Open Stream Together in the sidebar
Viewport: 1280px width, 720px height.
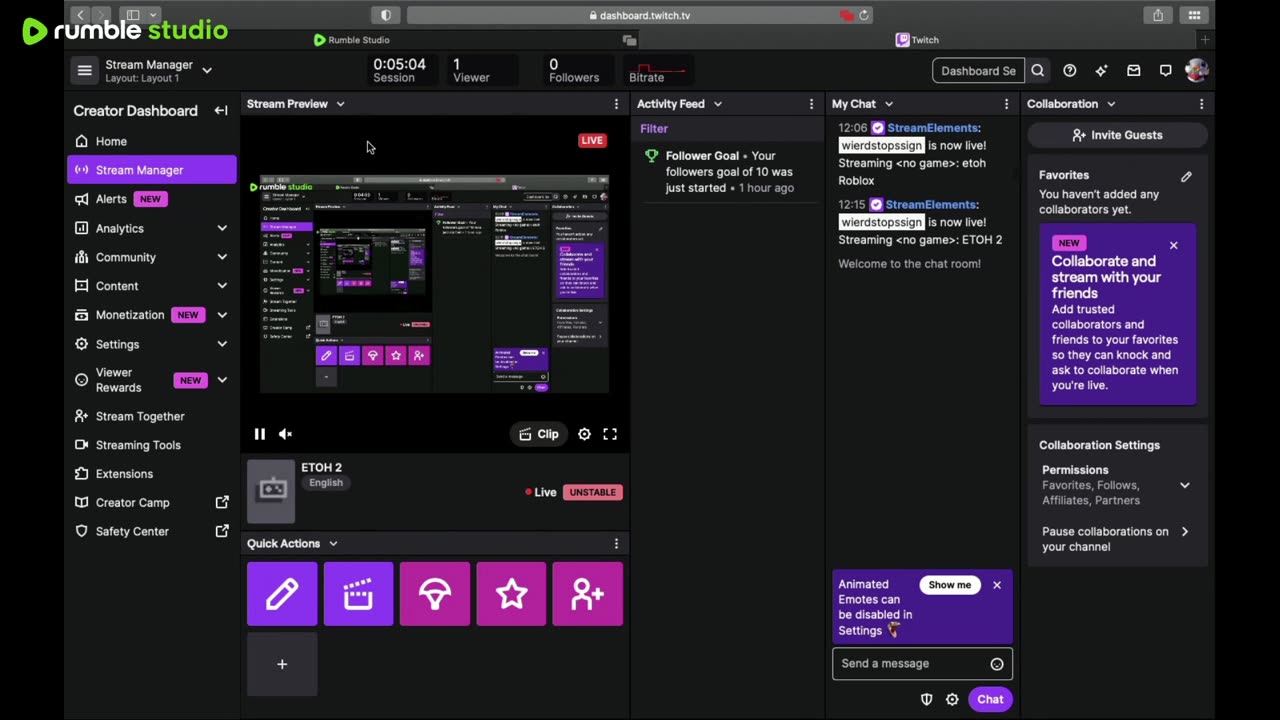(x=152, y=416)
